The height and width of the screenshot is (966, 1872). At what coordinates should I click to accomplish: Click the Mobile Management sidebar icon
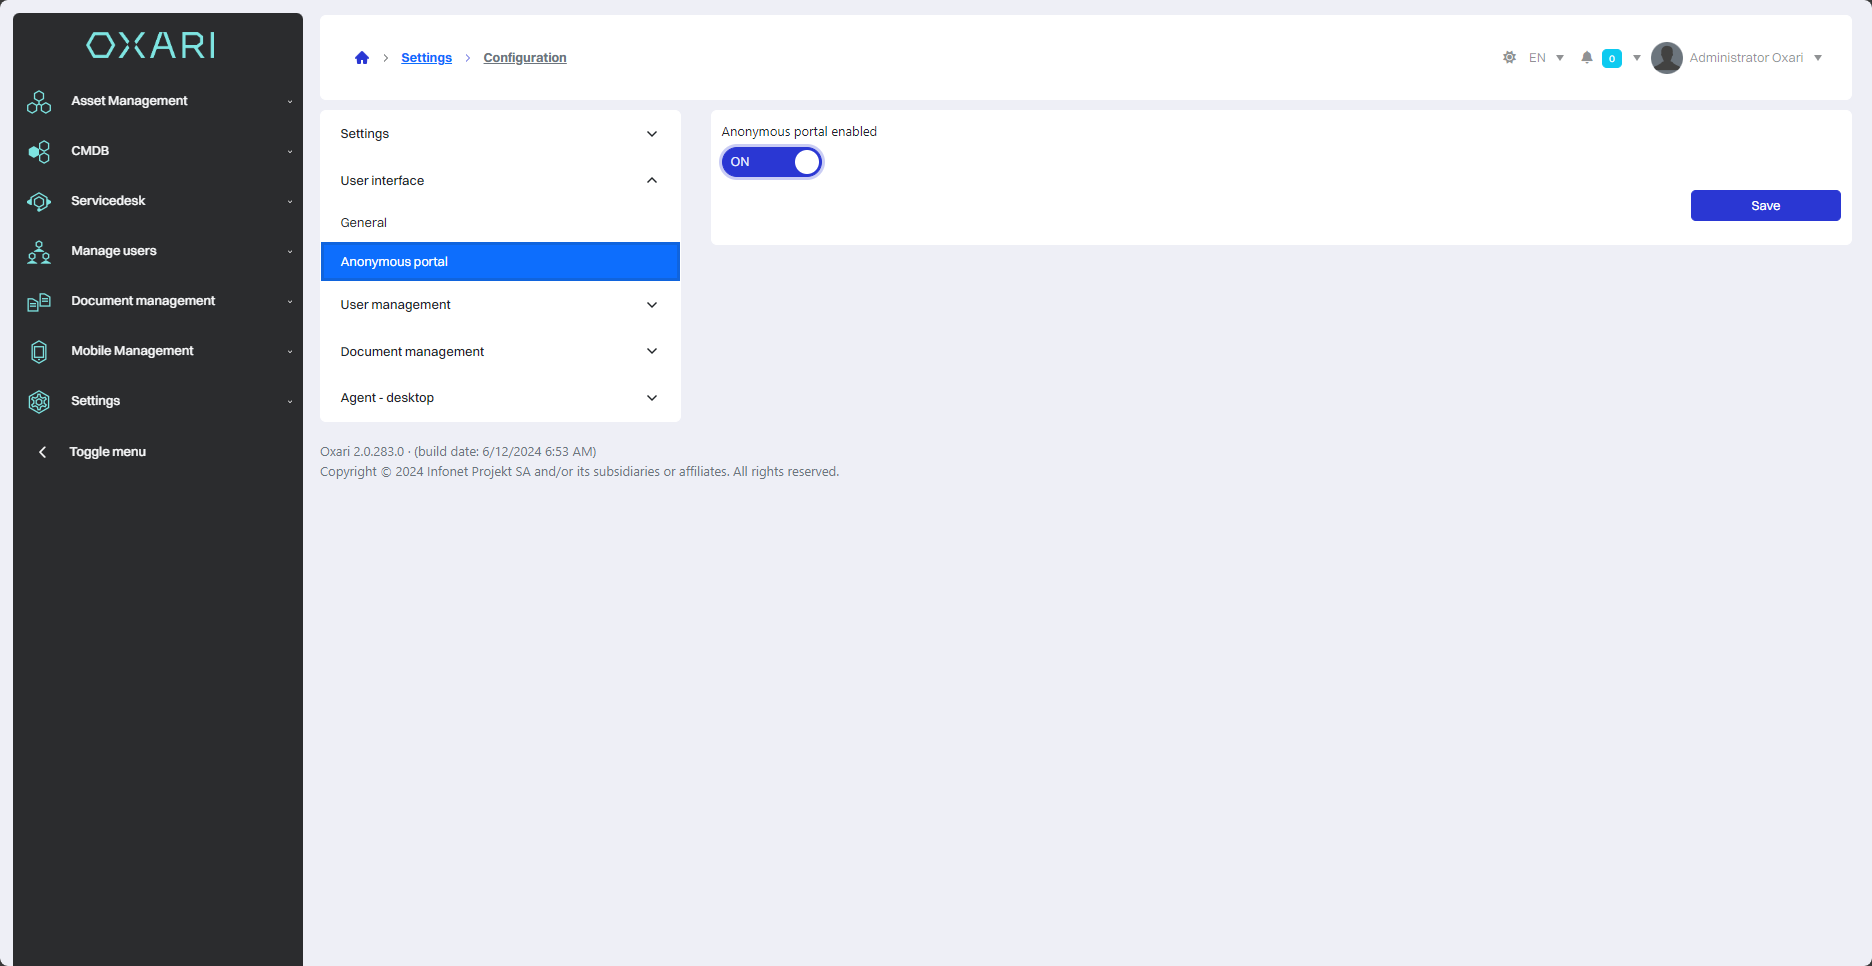click(39, 352)
